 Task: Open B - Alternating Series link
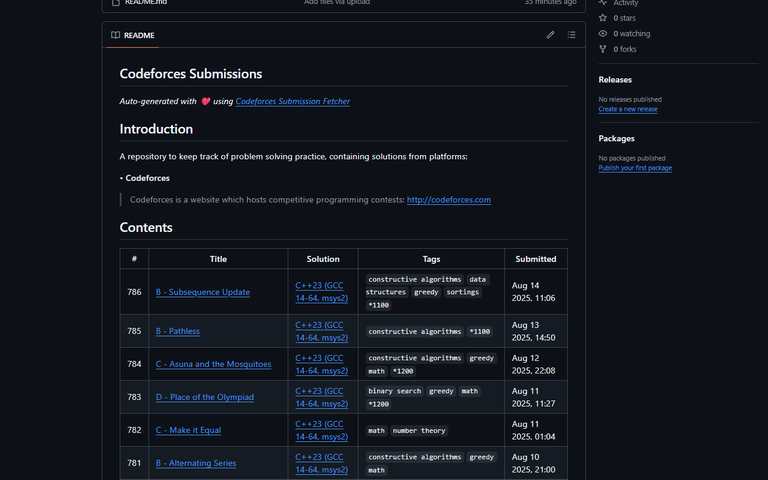[x=196, y=463]
